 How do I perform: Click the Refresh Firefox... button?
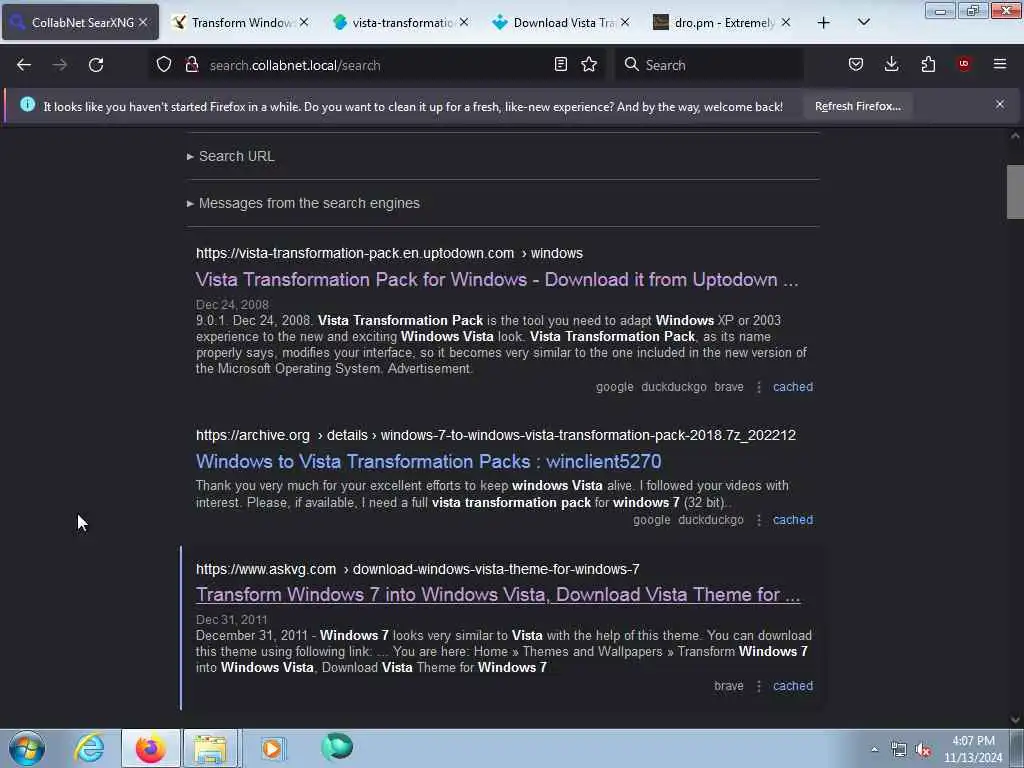coord(857,106)
